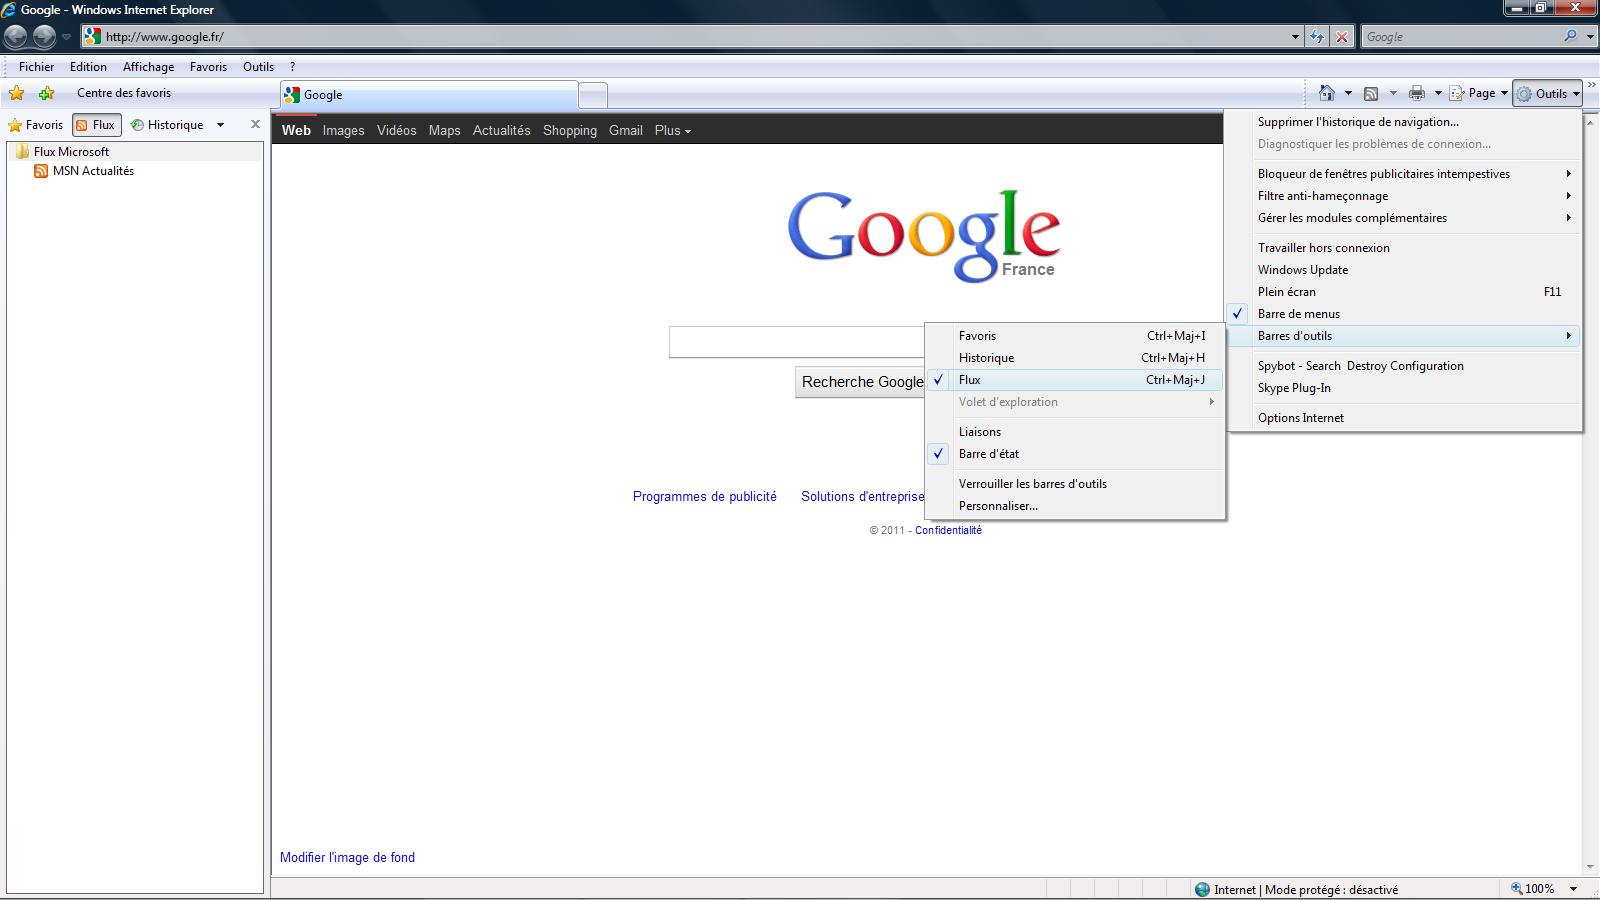Expand the Plus menu on Google

[673, 130]
